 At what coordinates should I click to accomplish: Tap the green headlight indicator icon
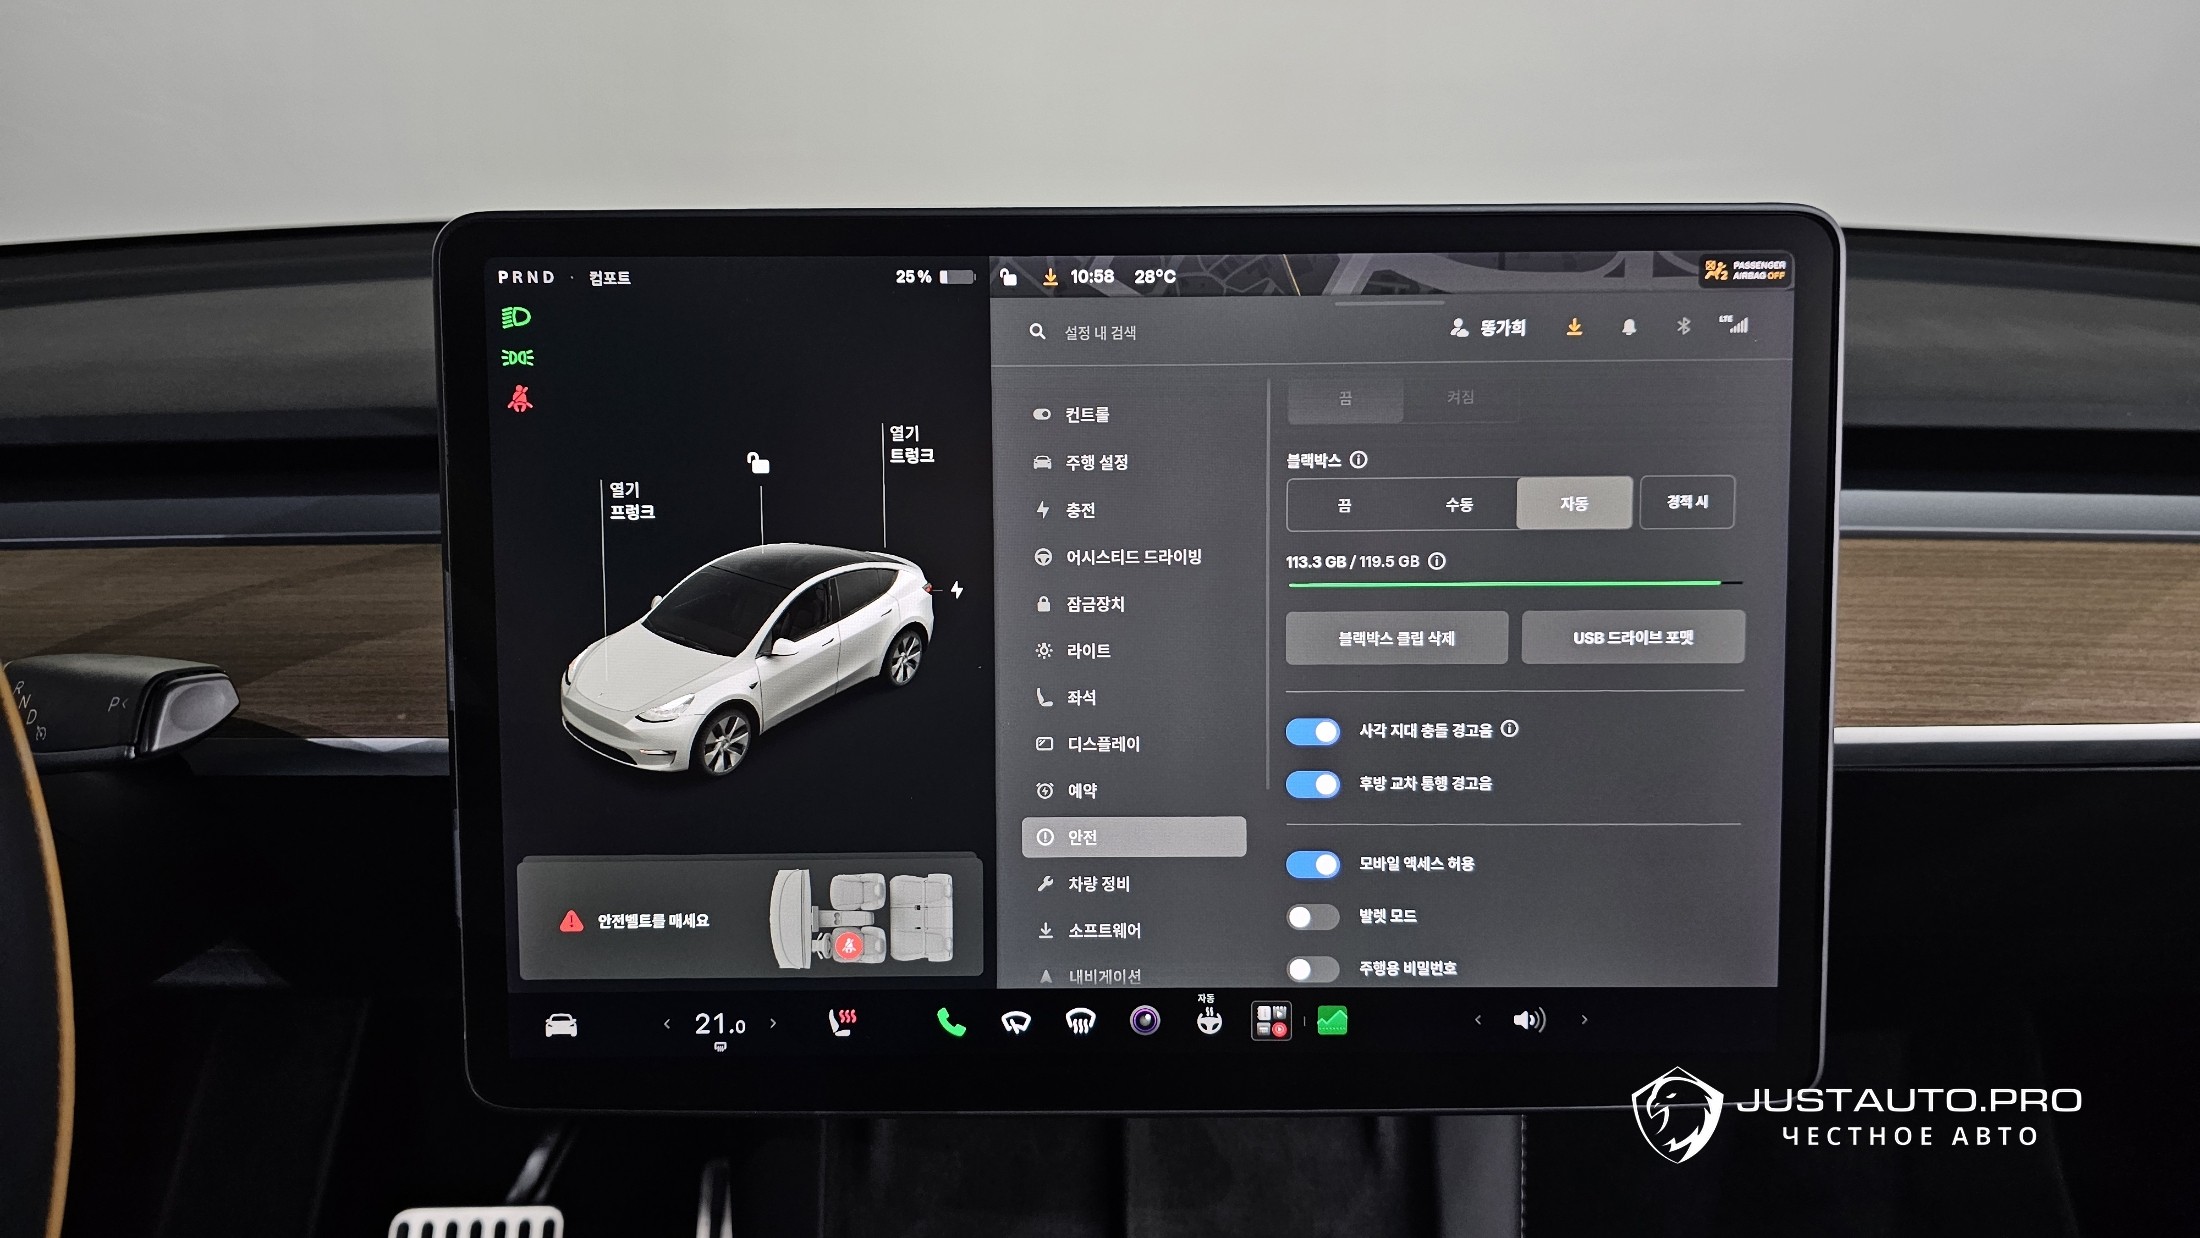(x=516, y=318)
